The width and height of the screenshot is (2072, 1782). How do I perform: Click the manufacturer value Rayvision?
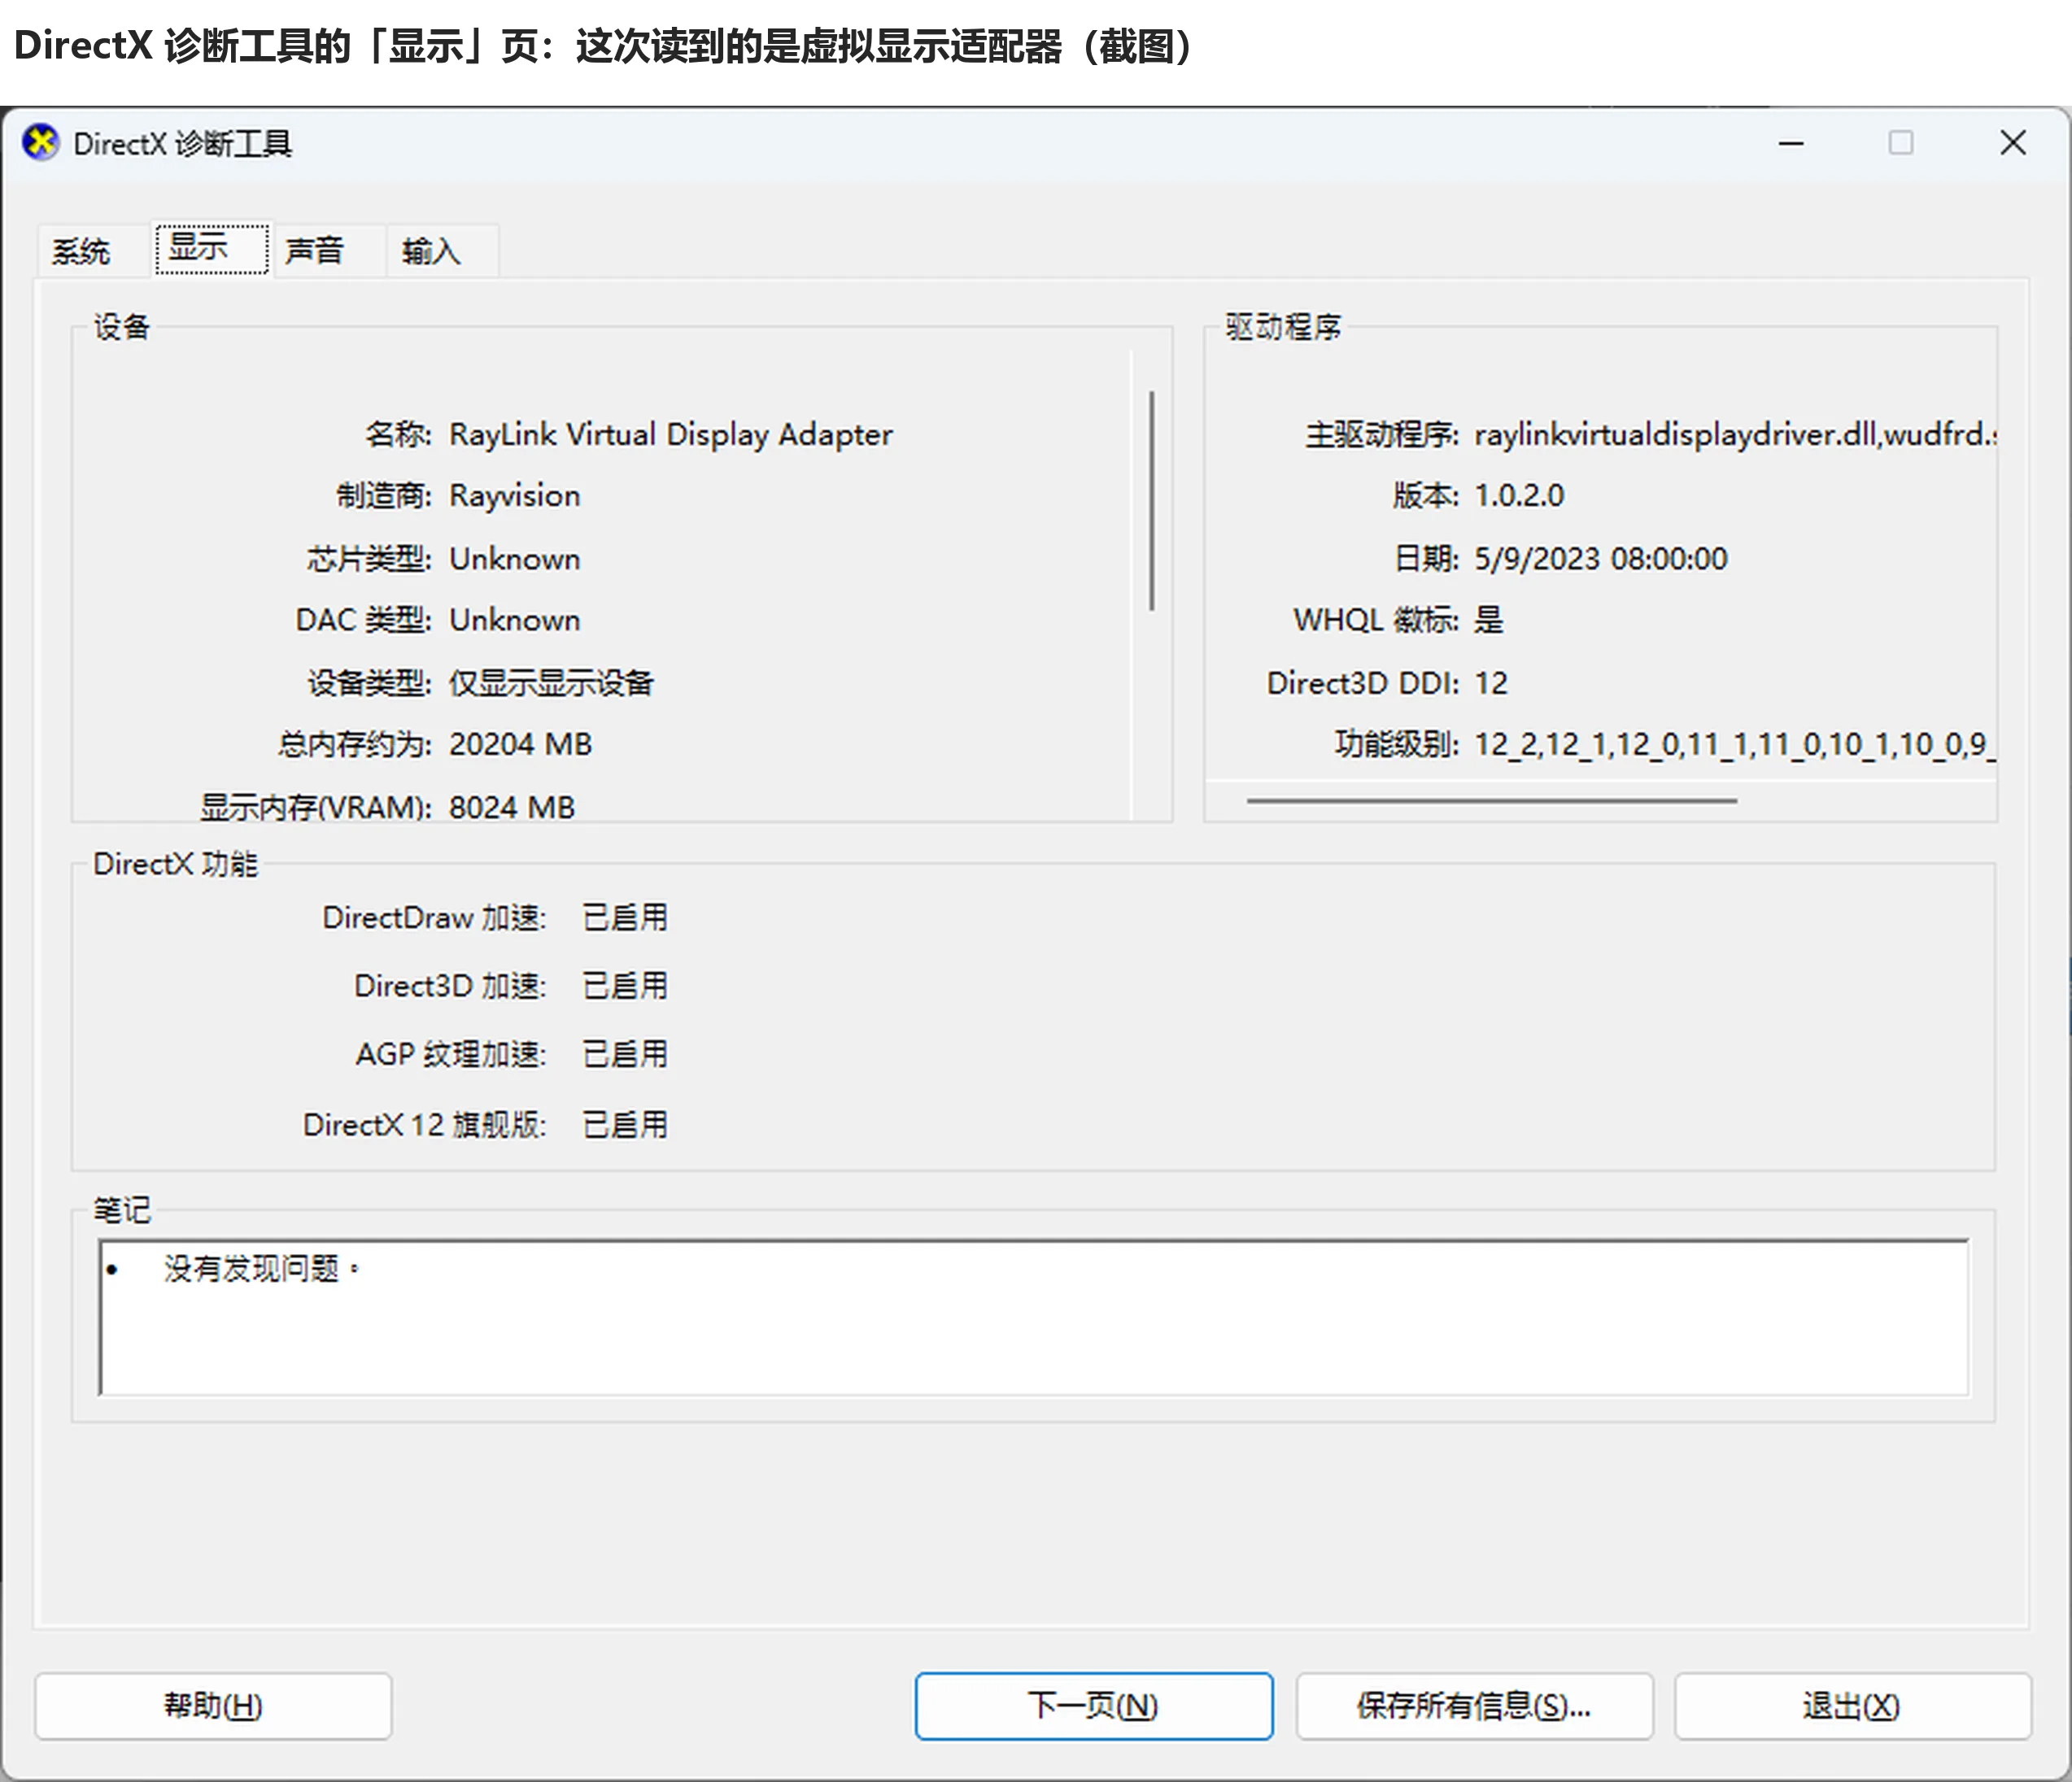(514, 496)
